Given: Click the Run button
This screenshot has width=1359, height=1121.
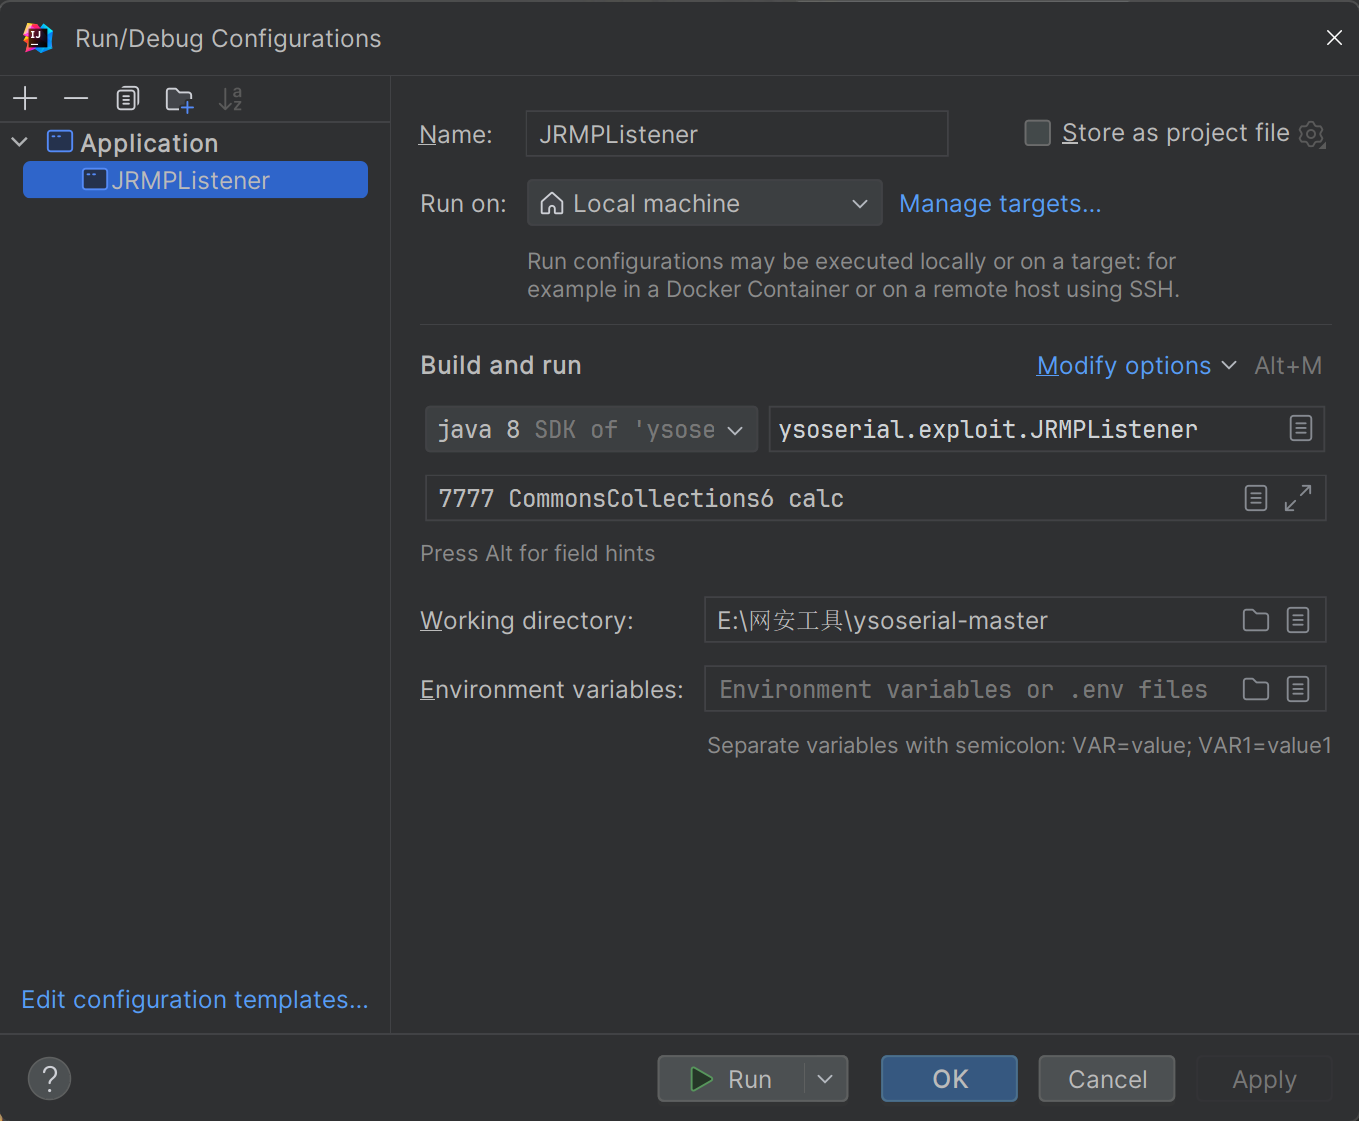Looking at the screenshot, I should click(x=731, y=1079).
